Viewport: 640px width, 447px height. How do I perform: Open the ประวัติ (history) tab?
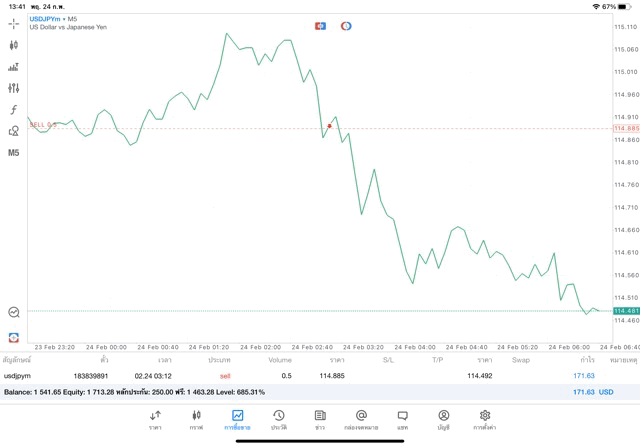coord(279,420)
